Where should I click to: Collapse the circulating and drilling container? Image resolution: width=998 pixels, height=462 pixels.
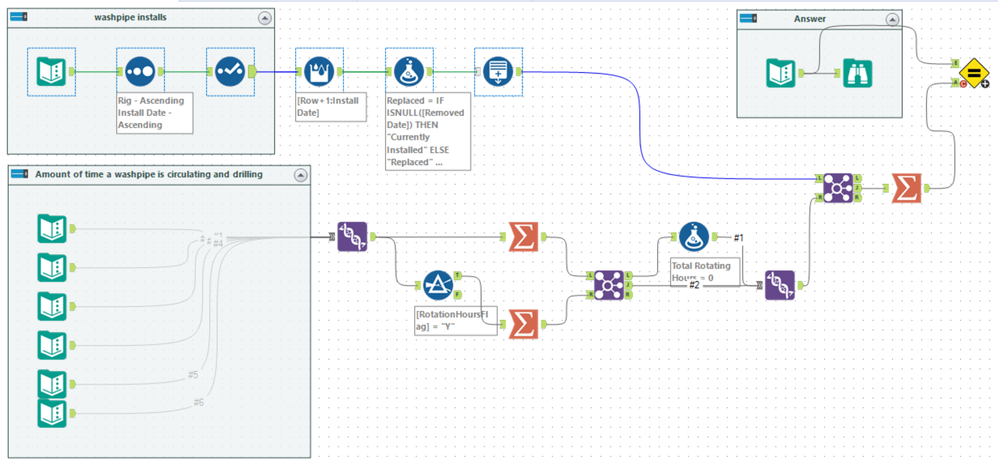(300, 175)
